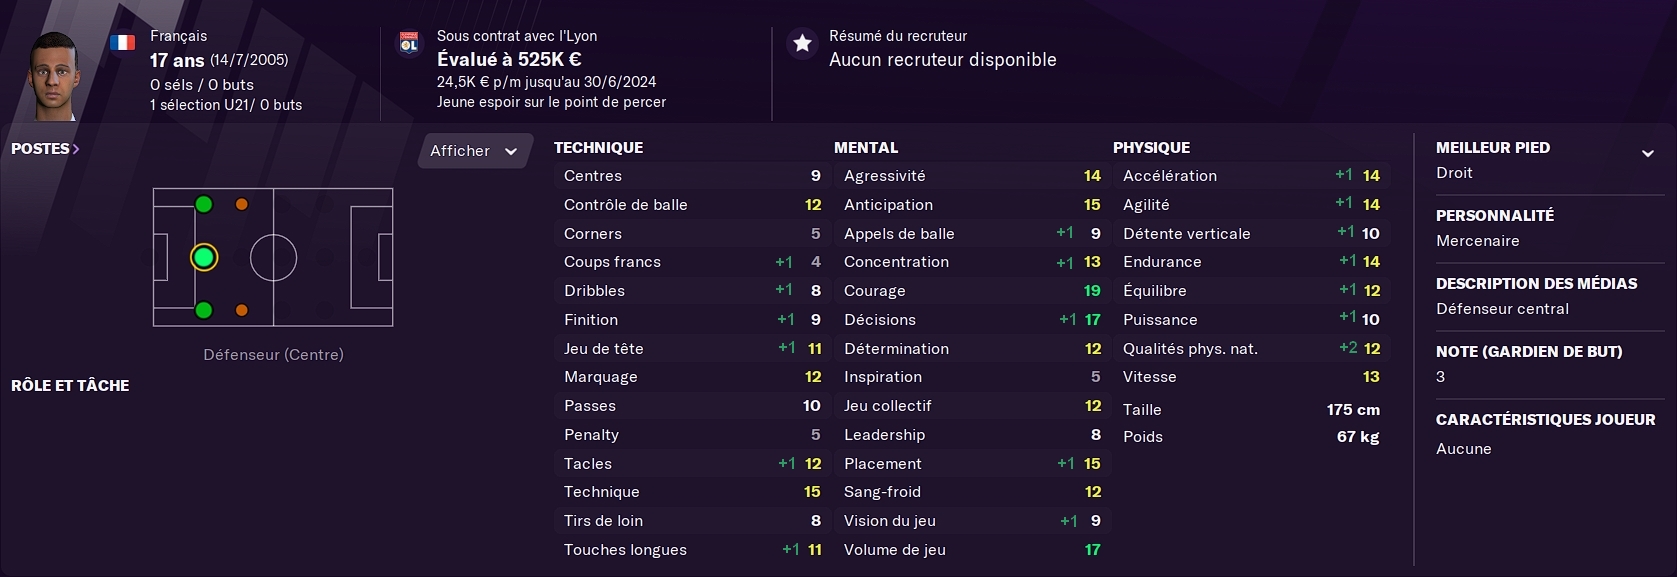Select the highlighted central defender position dot
This screenshot has height=577, width=1677.
click(x=204, y=258)
